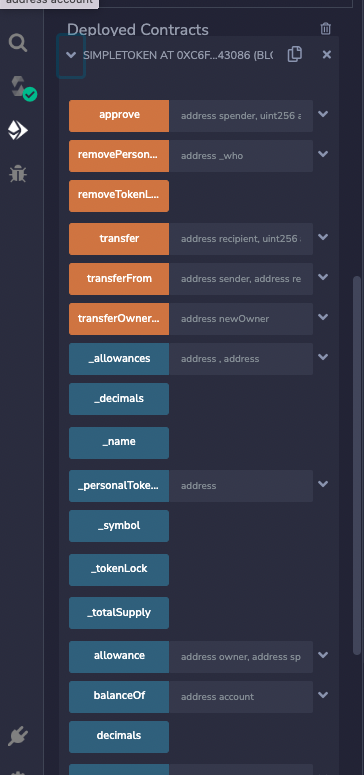This screenshot has height=775, width=364.
Task: Remove SIMPLETOKEN deployed contract instance
Action: tap(326, 55)
